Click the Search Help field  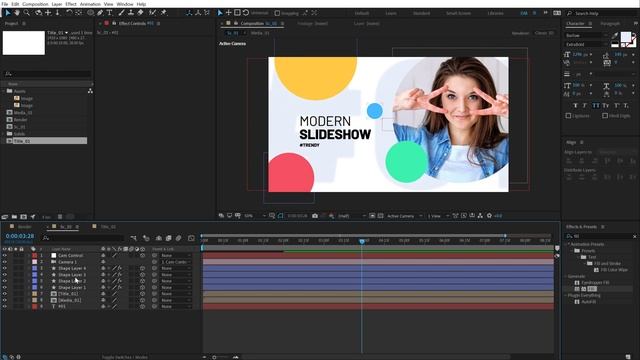click(602, 13)
